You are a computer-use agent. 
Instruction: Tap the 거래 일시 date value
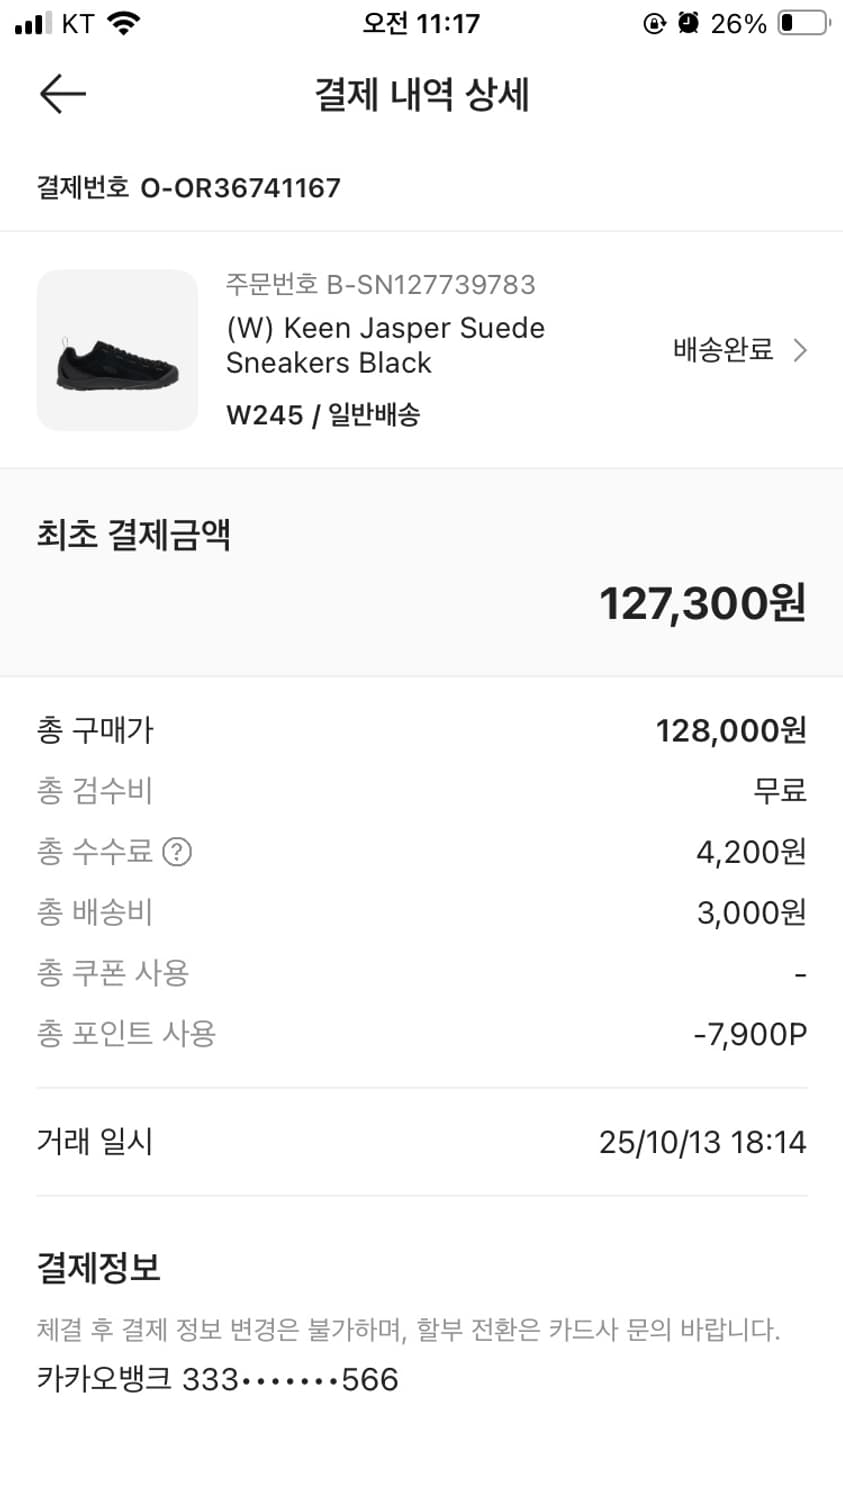click(702, 1142)
